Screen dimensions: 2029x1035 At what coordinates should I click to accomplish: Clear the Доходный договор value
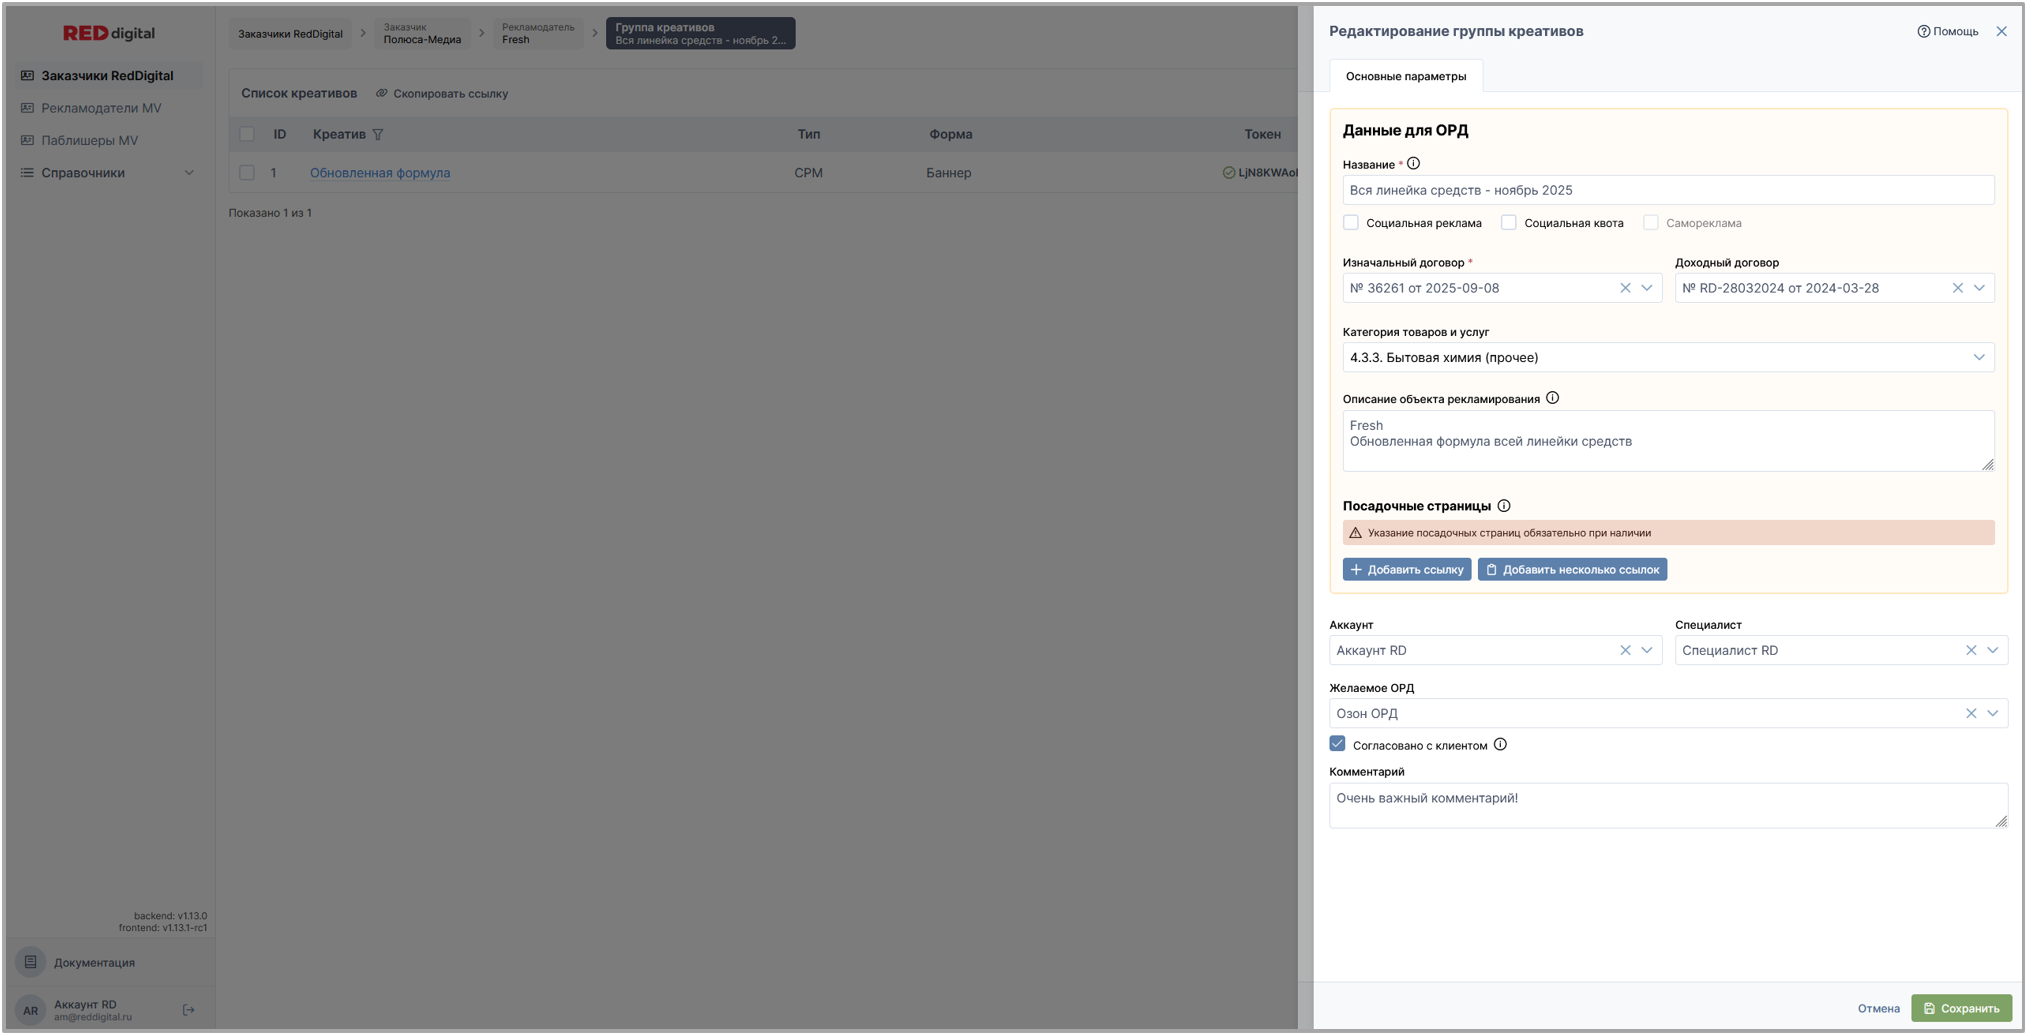click(1957, 288)
